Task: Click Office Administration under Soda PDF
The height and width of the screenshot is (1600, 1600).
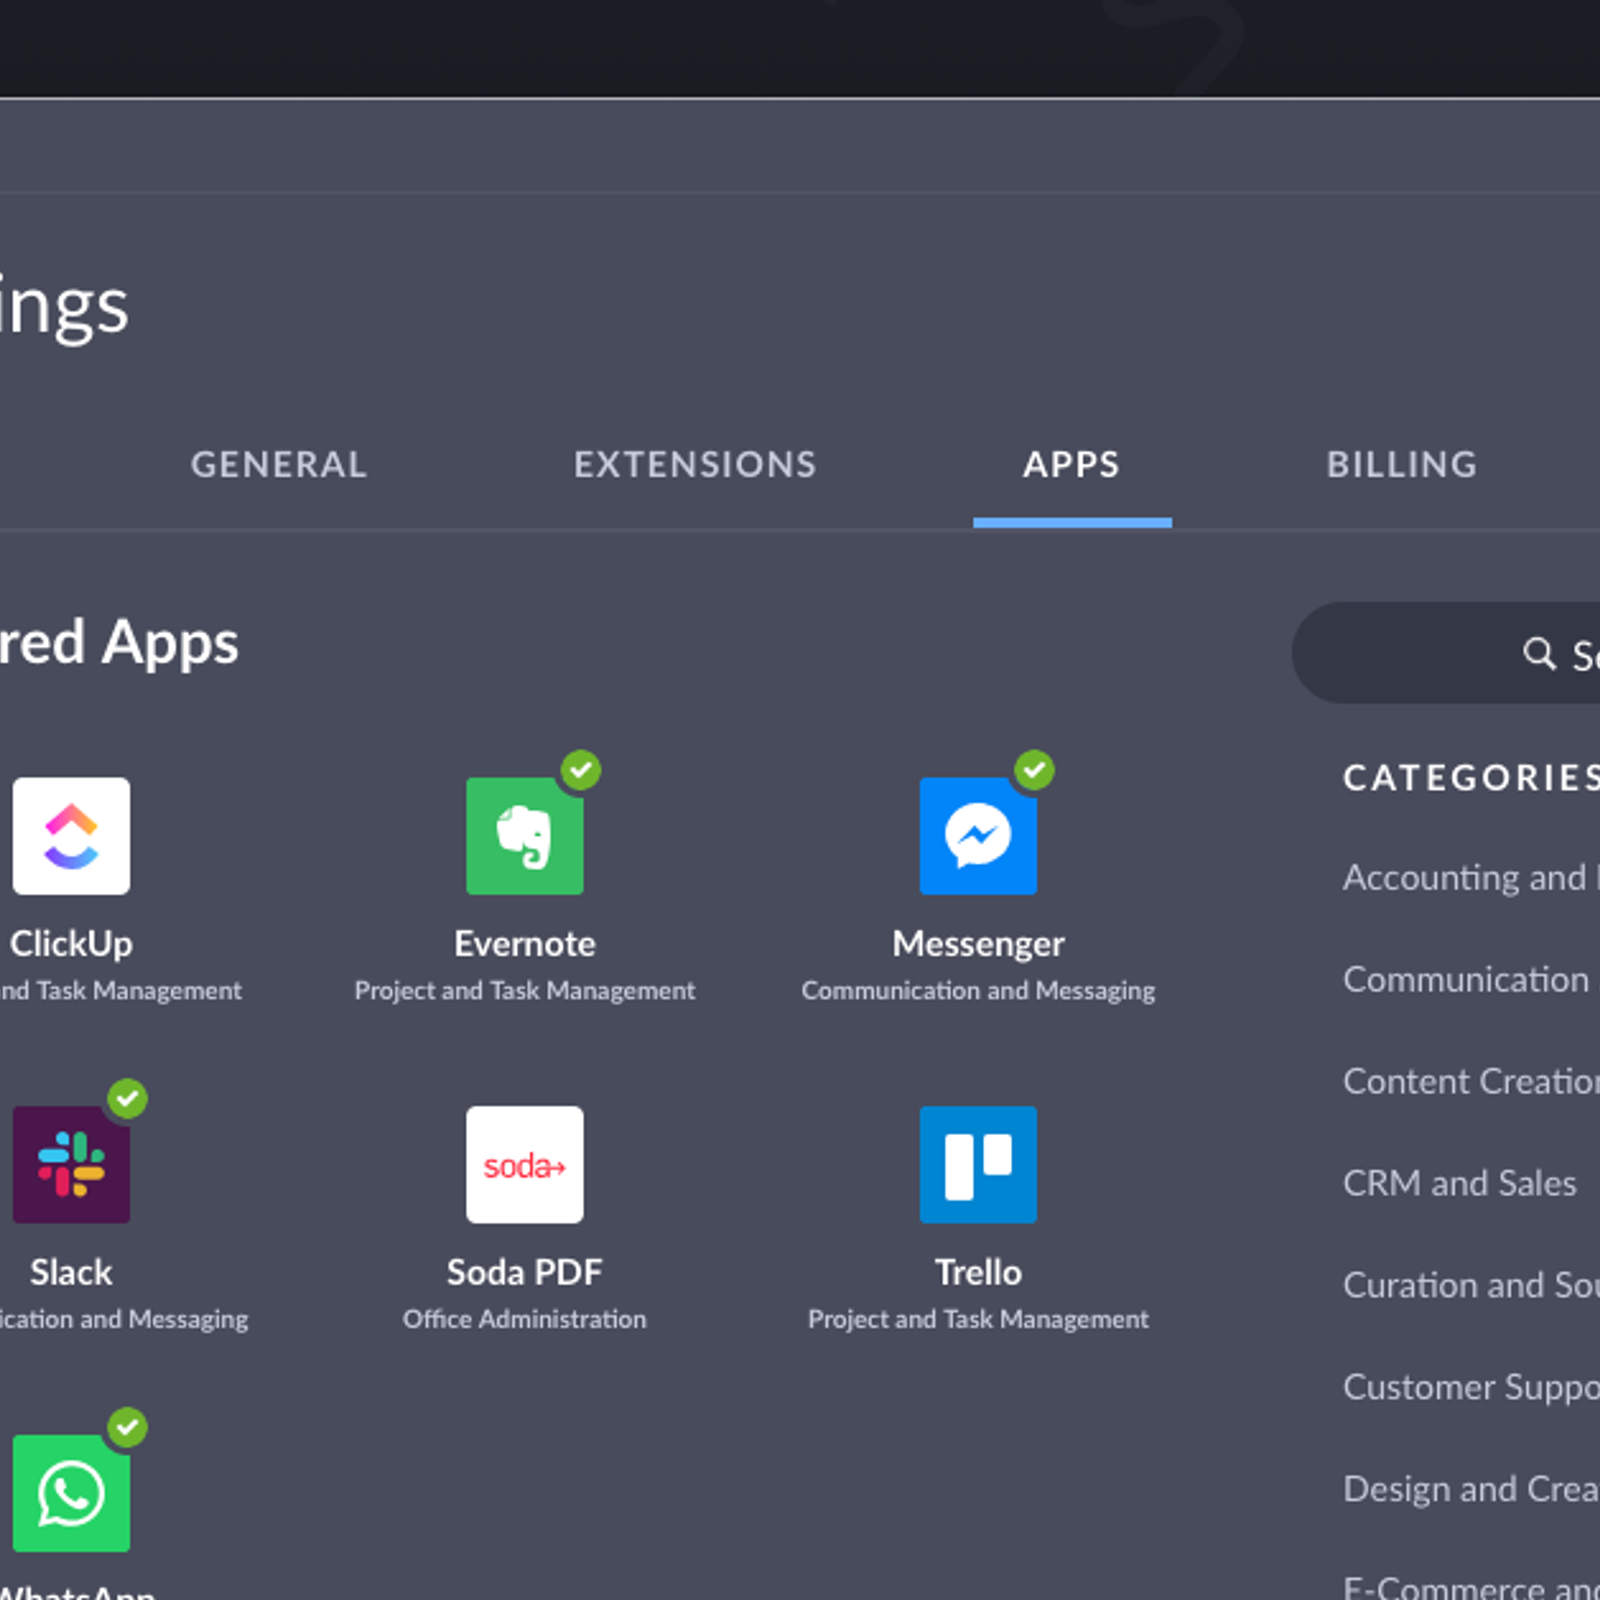Action: coord(525,1319)
